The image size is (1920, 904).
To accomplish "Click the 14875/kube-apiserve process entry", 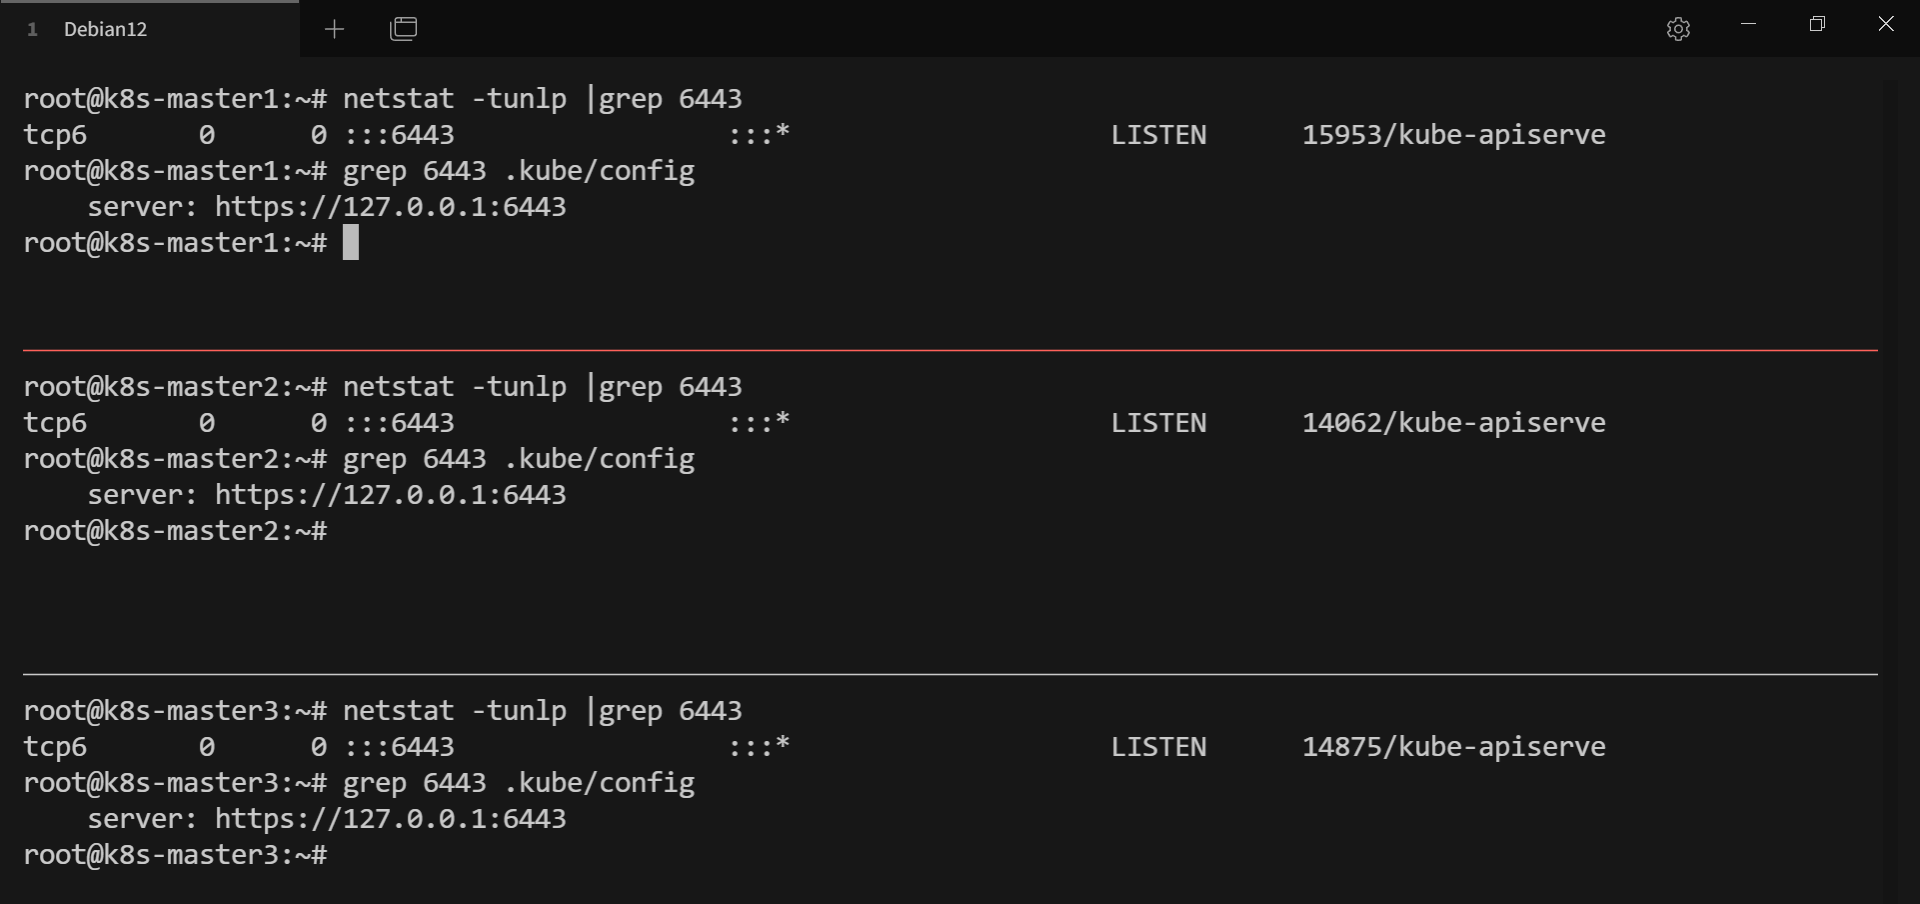I will point(1453,747).
